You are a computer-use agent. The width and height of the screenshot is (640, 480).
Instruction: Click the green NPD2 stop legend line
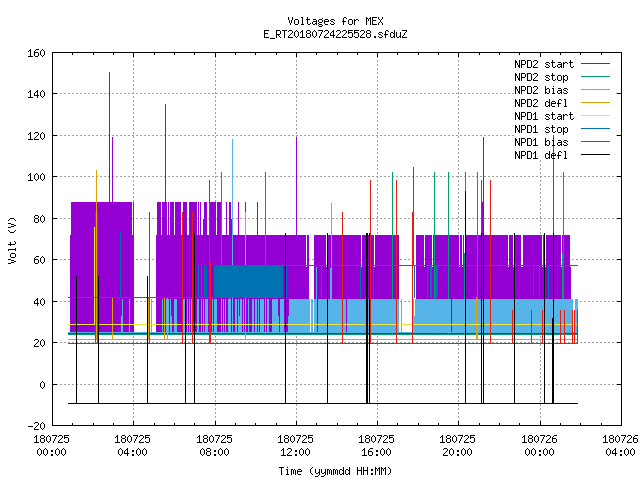tap(595, 77)
